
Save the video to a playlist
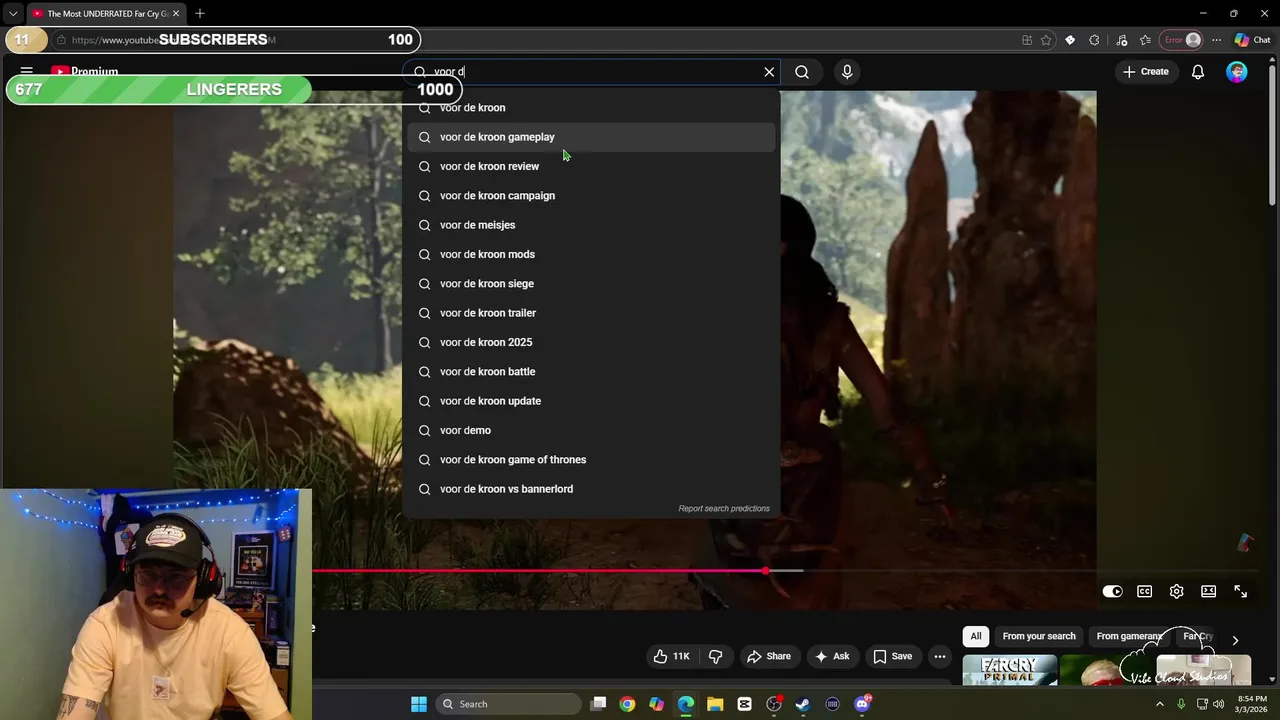coord(892,656)
